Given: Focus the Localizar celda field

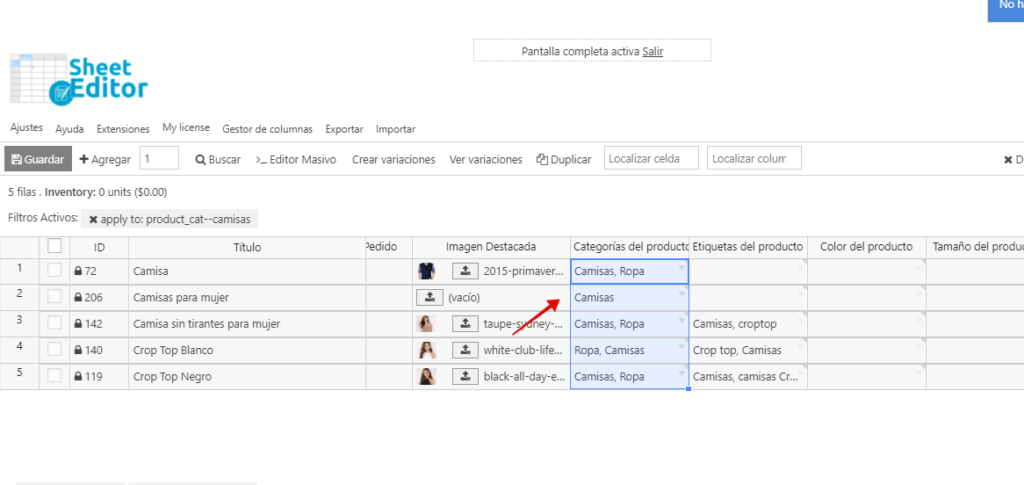Looking at the screenshot, I should point(651,159).
